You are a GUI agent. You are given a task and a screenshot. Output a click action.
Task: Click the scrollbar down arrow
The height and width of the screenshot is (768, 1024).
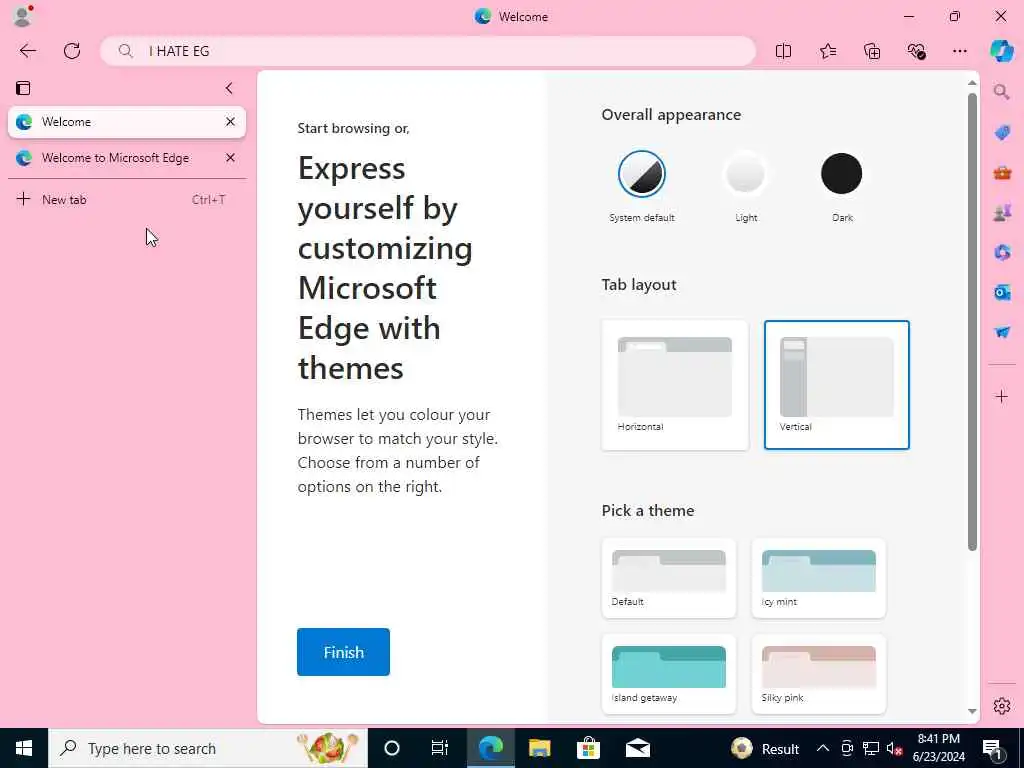click(972, 711)
